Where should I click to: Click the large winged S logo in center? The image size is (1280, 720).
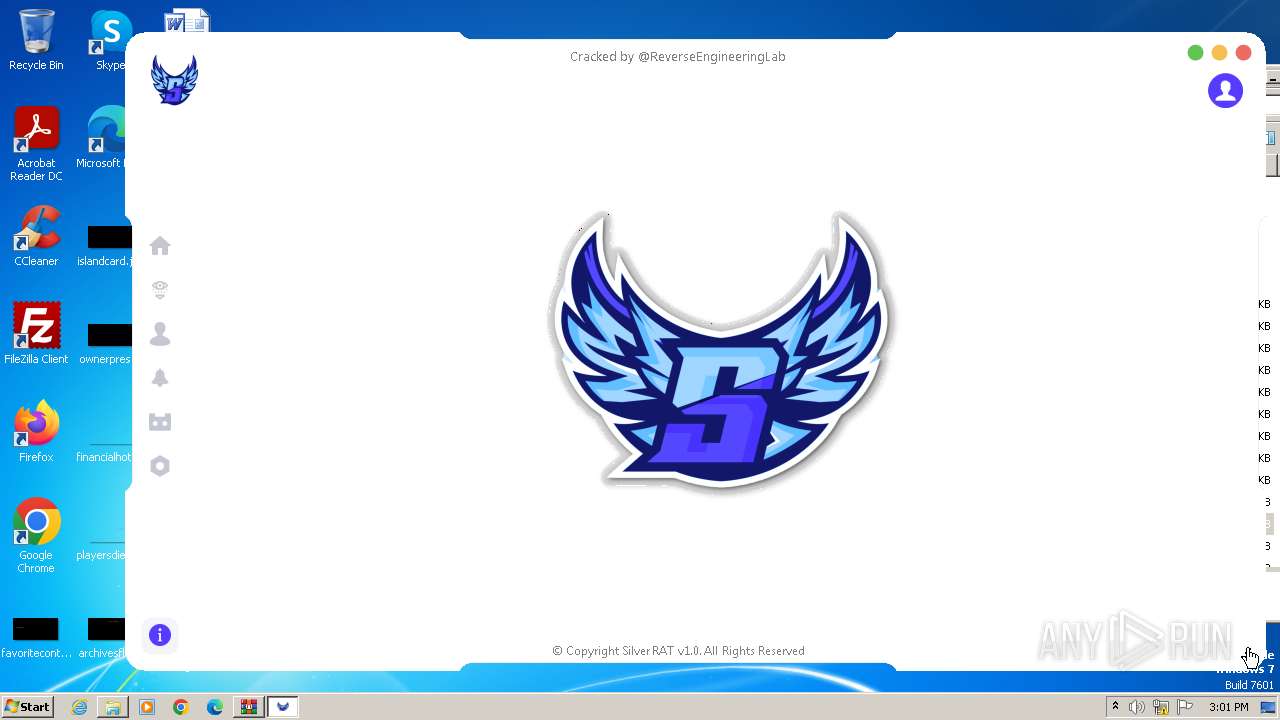[x=721, y=350]
